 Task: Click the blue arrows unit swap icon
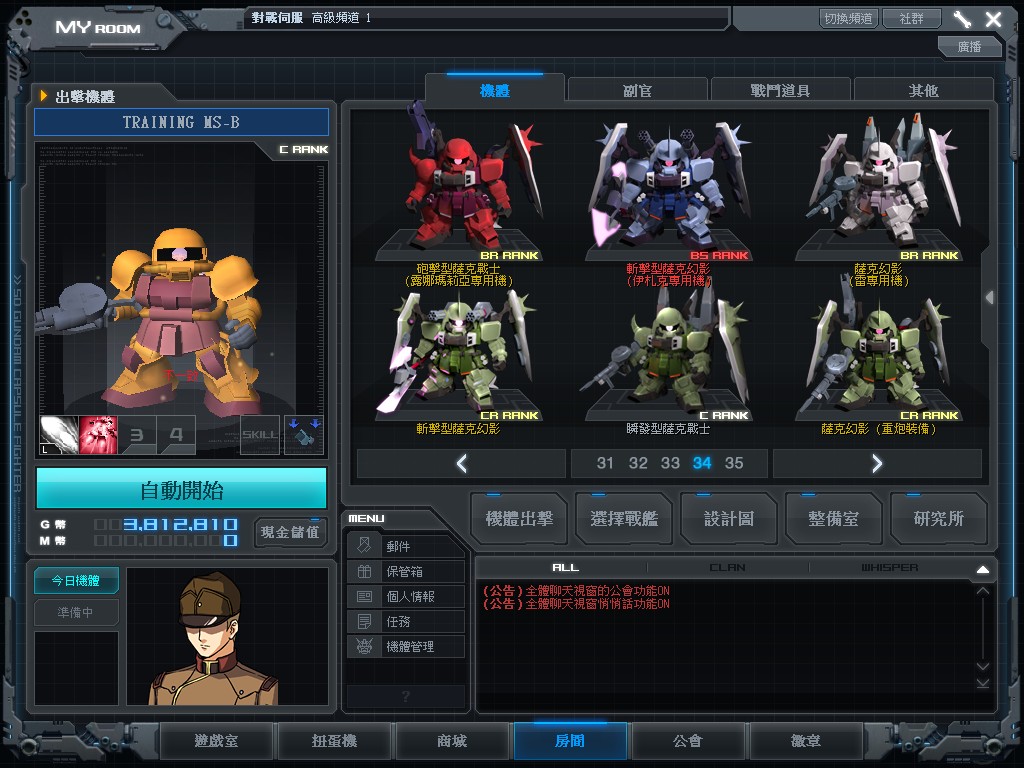click(x=304, y=435)
